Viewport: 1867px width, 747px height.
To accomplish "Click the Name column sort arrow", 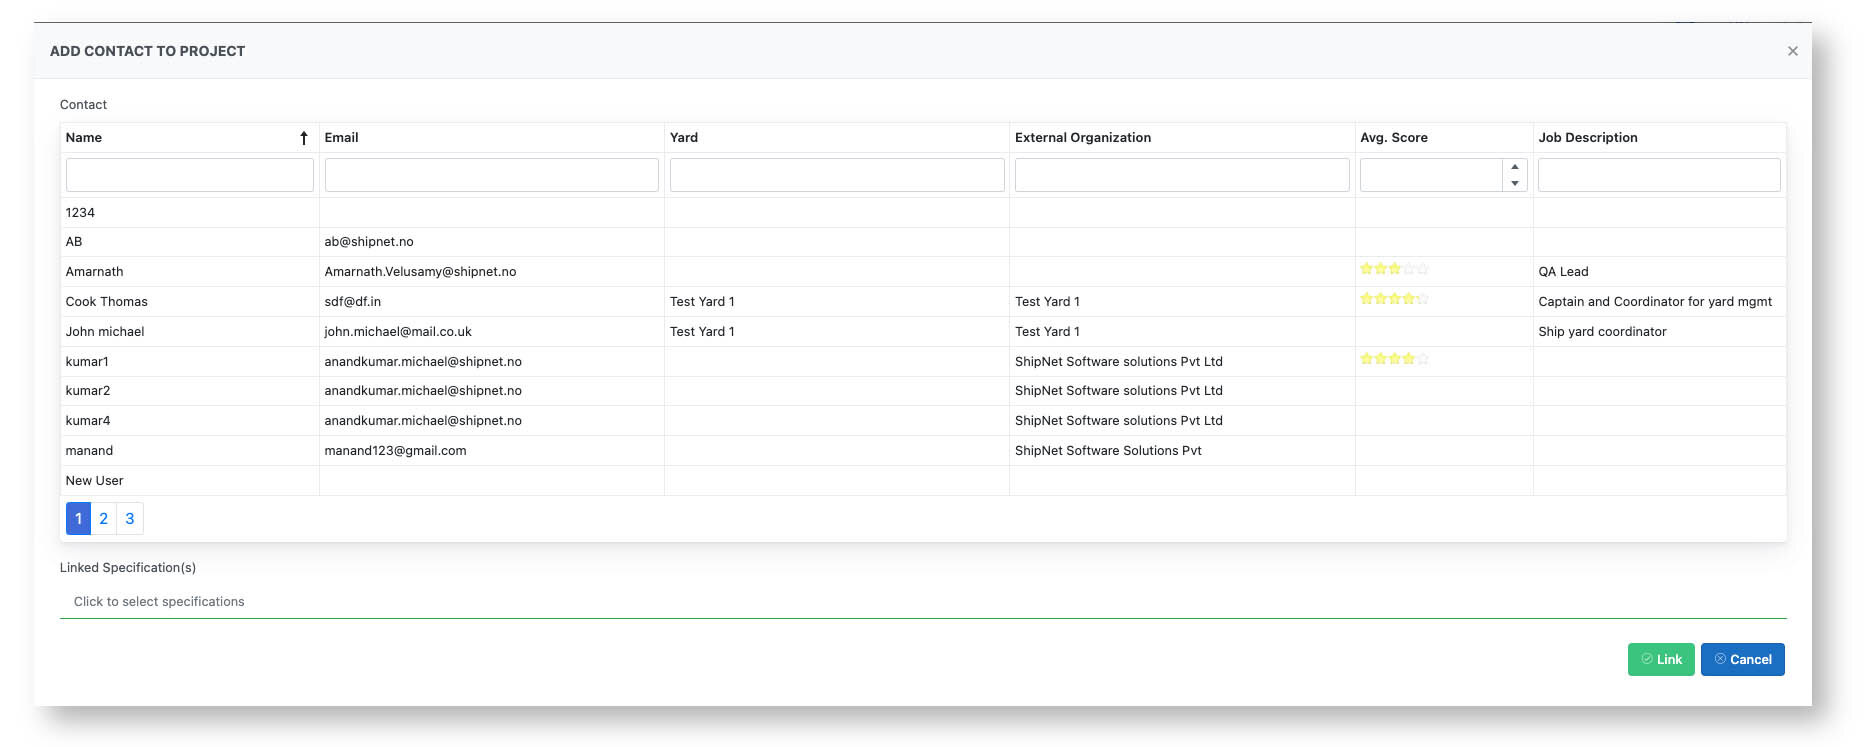I will 304,138.
